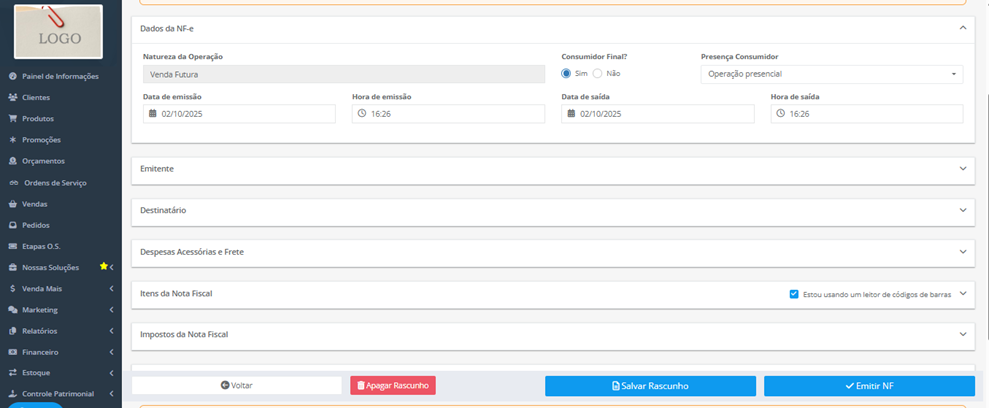Expand the Destinatário section chevron
The width and height of the screenshot is (989, 408).
pos(963,210)
